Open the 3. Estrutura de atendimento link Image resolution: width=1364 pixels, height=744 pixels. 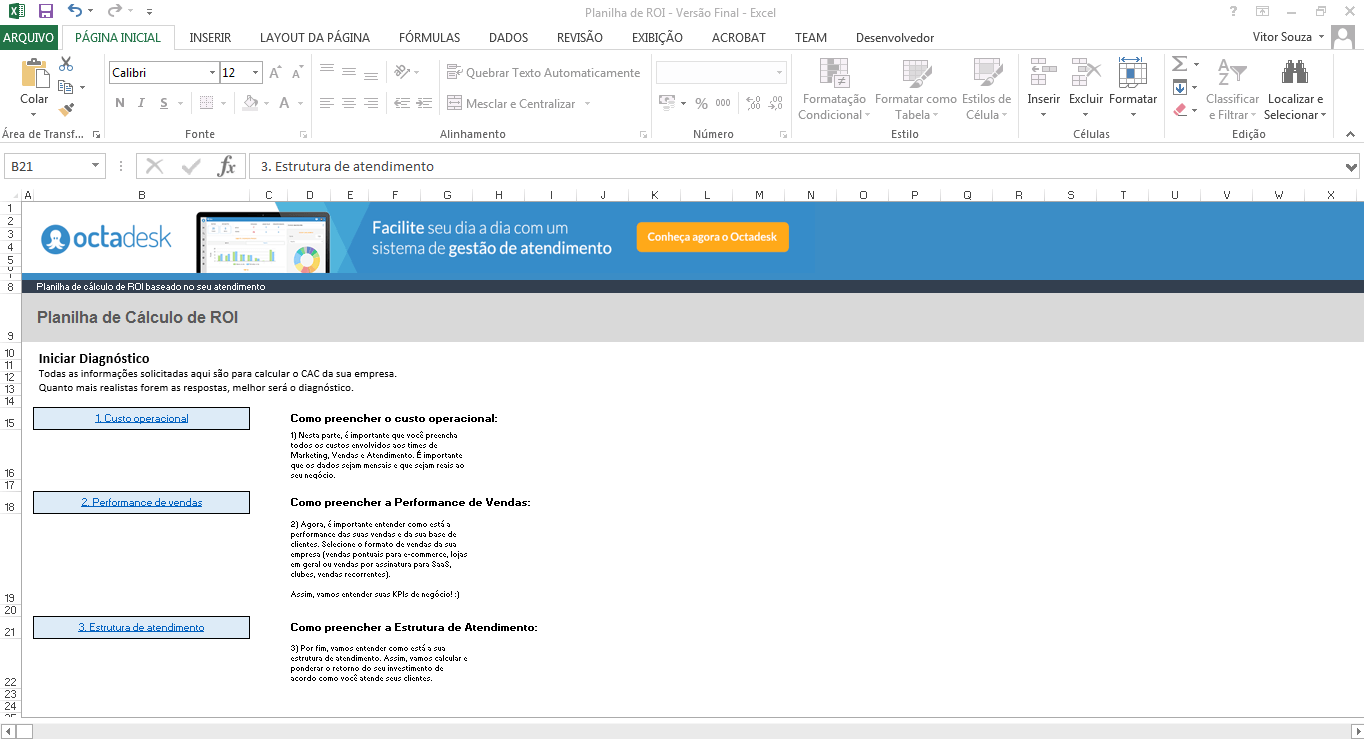tap(141, 627)
